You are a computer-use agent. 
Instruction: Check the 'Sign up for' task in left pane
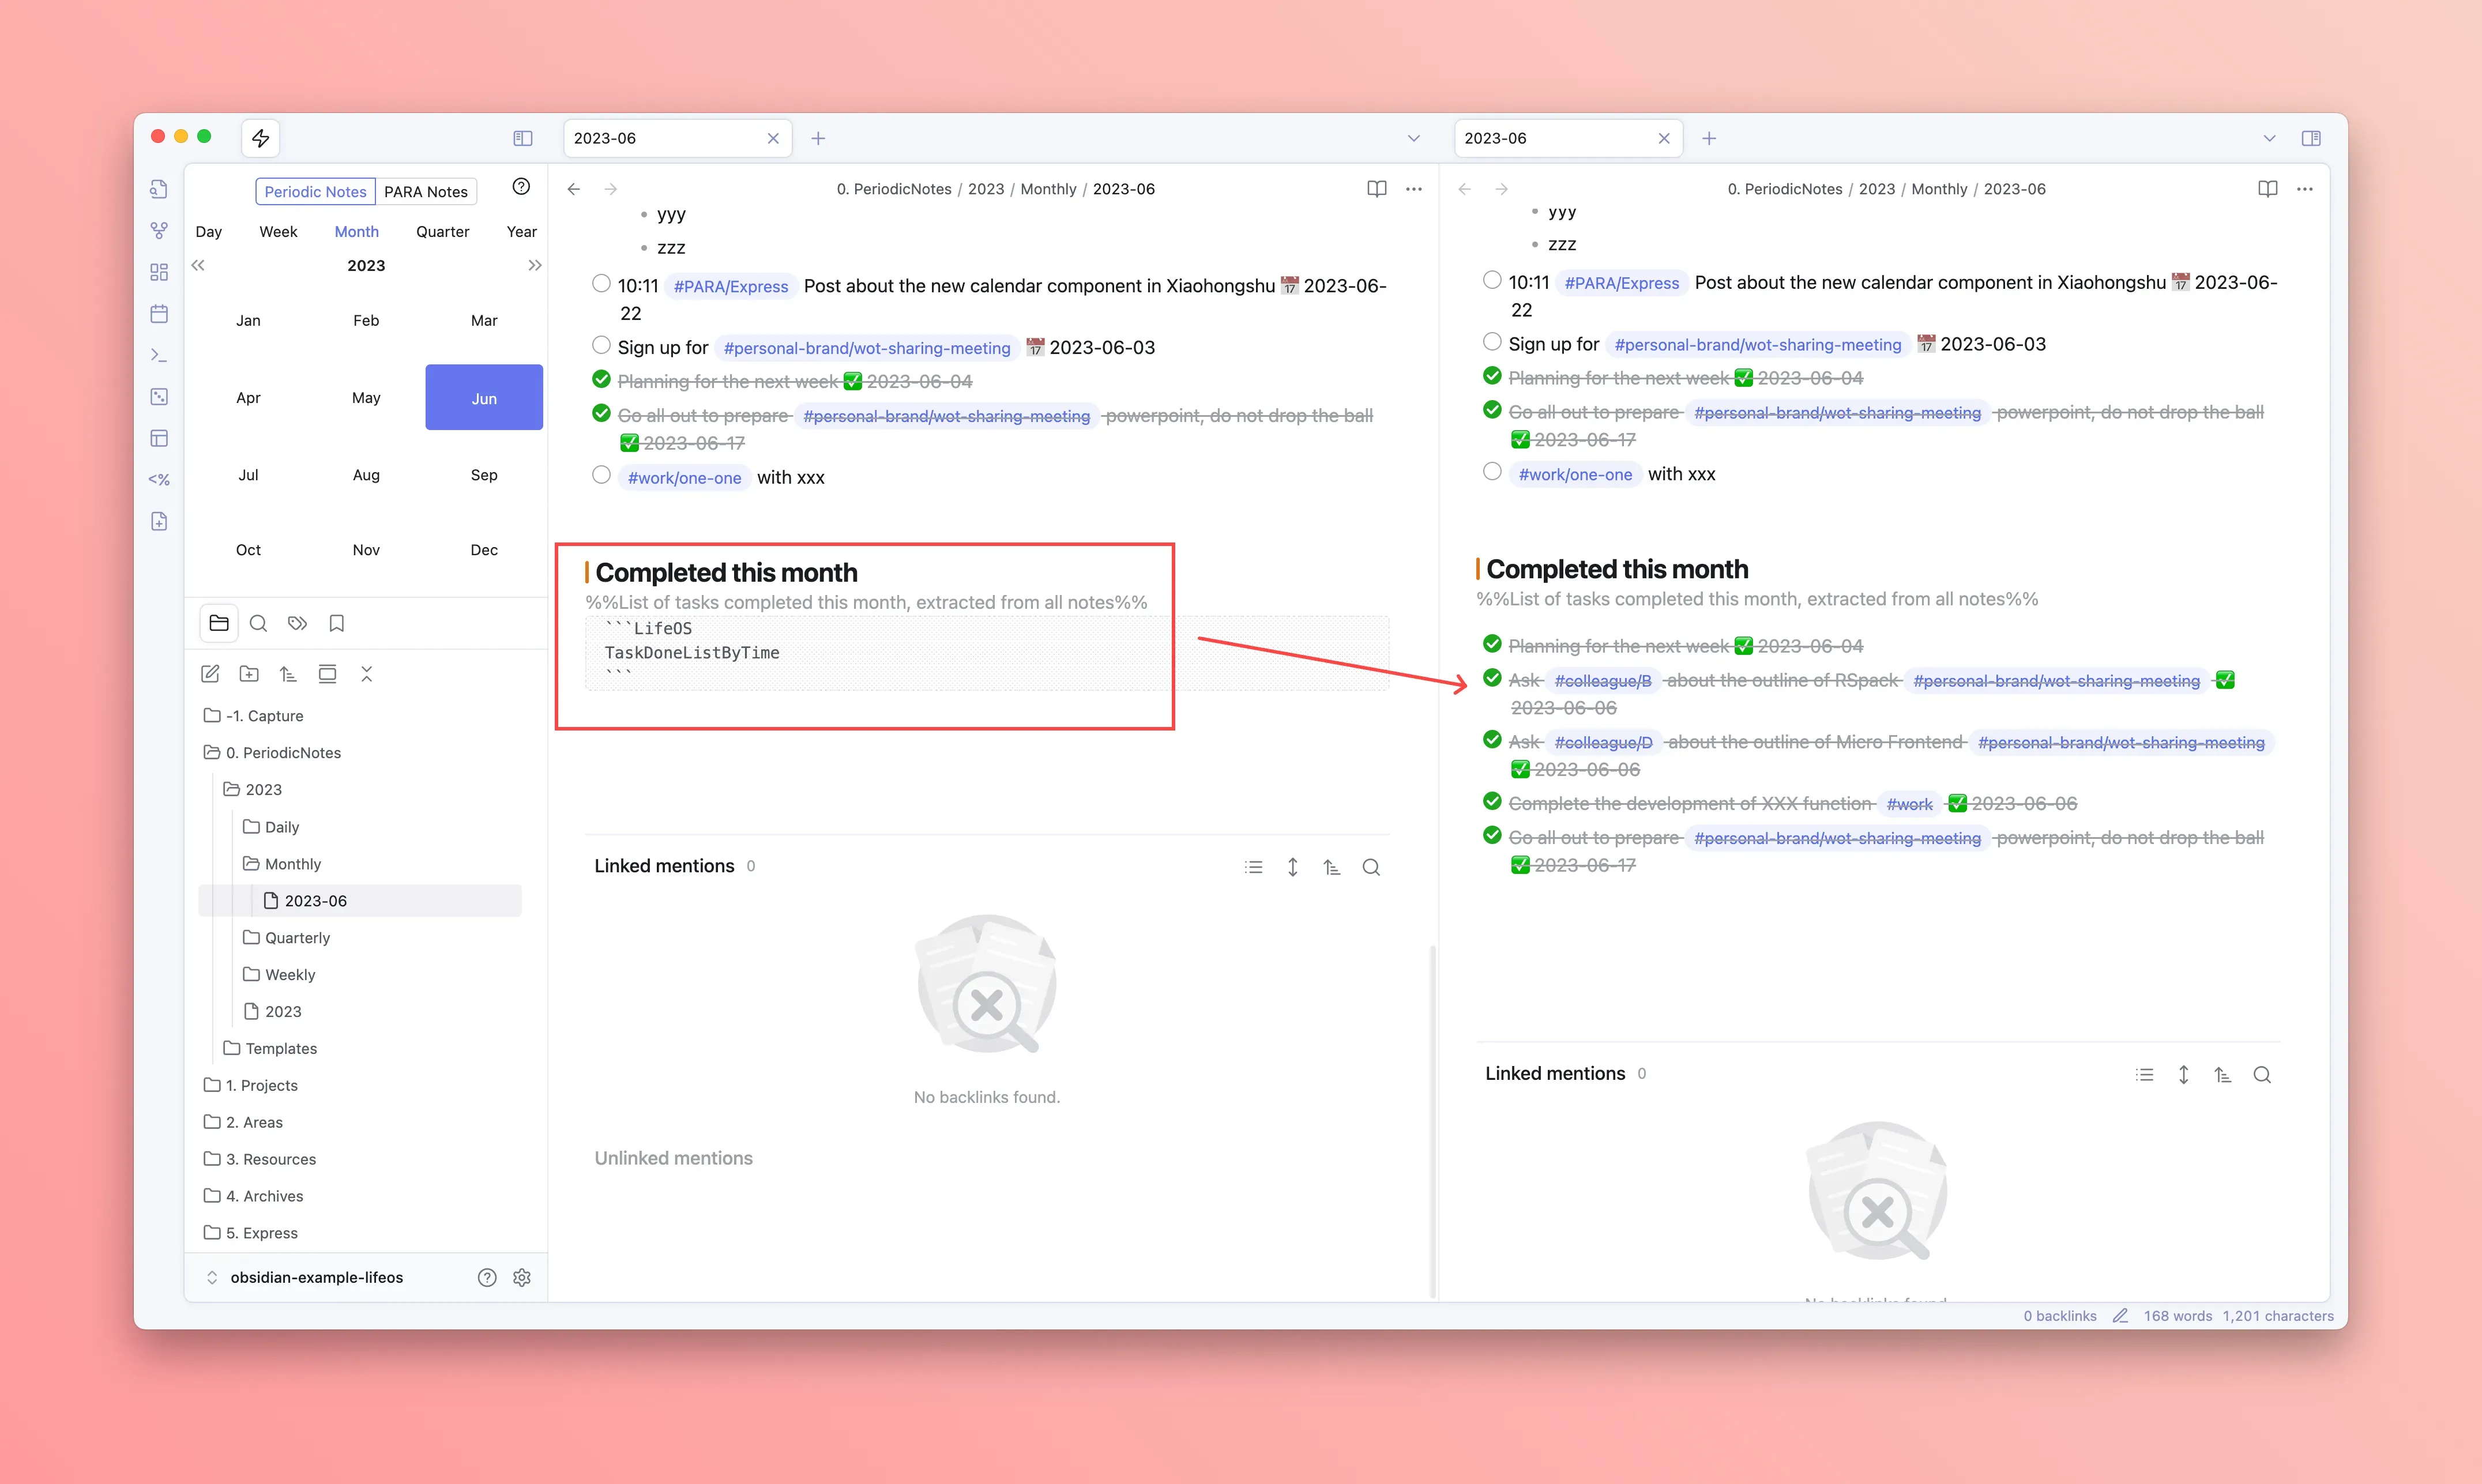pos(601,345)
